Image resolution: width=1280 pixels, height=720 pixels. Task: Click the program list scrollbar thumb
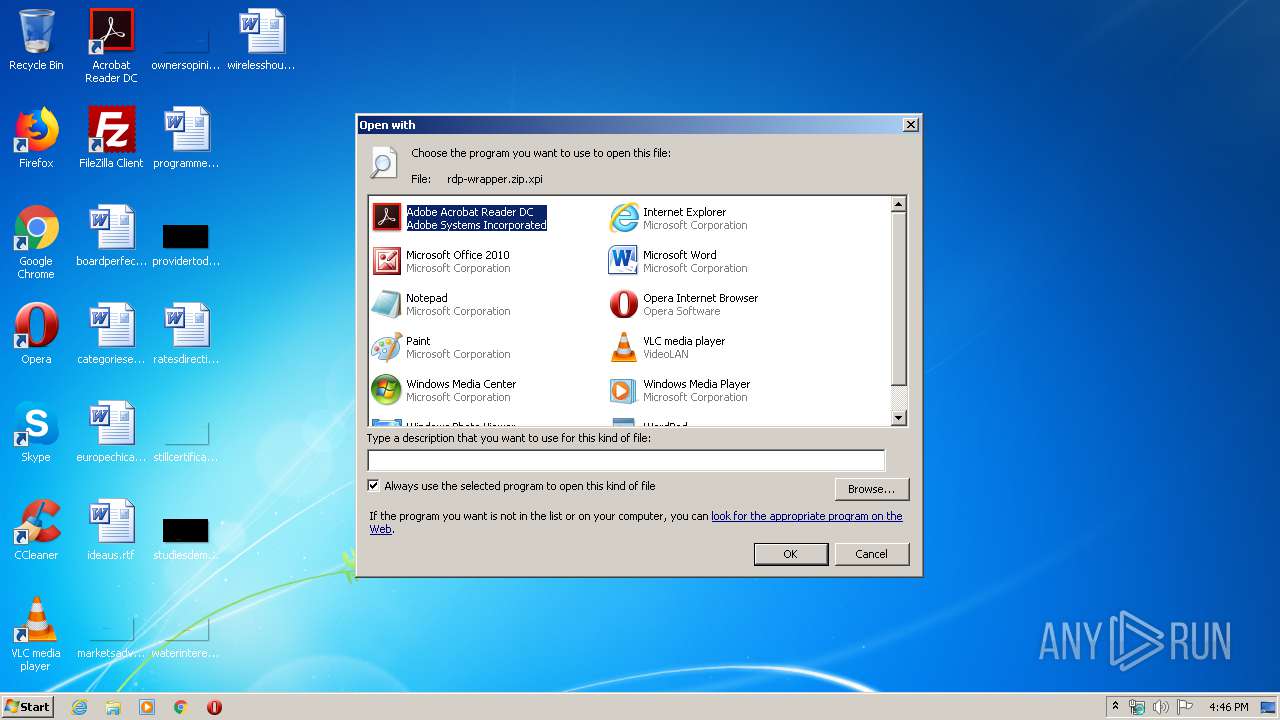[898, 299]
